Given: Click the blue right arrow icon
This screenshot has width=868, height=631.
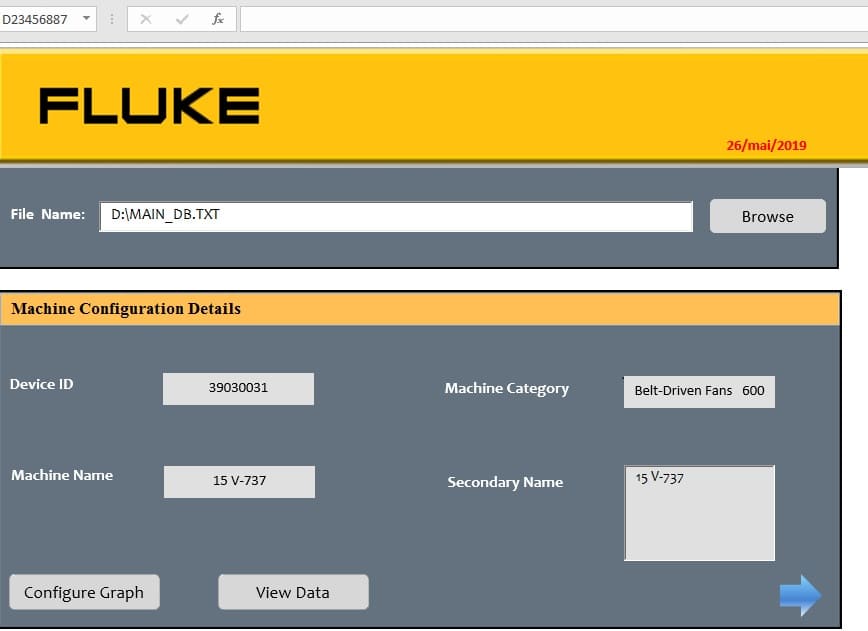Looking at the screenshot, I should 800,595.
